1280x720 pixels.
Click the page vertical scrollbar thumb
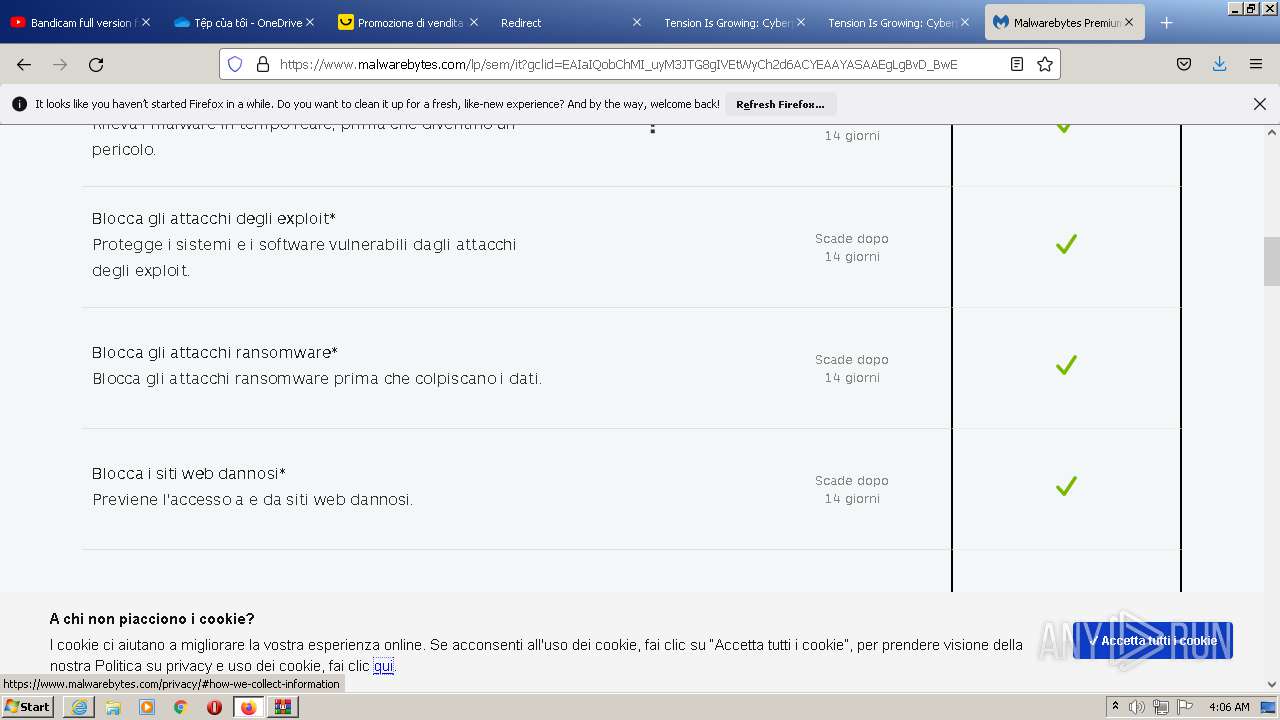1271,261
